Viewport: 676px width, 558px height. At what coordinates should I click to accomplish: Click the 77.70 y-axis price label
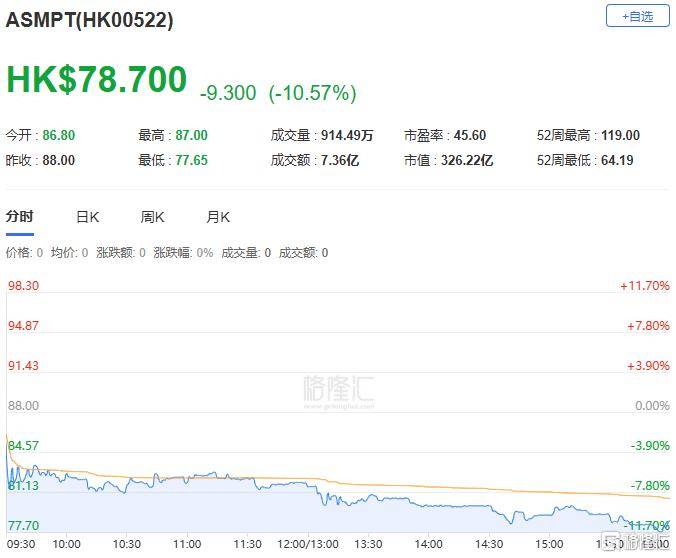pyautogui.click(x=23, y=526)
